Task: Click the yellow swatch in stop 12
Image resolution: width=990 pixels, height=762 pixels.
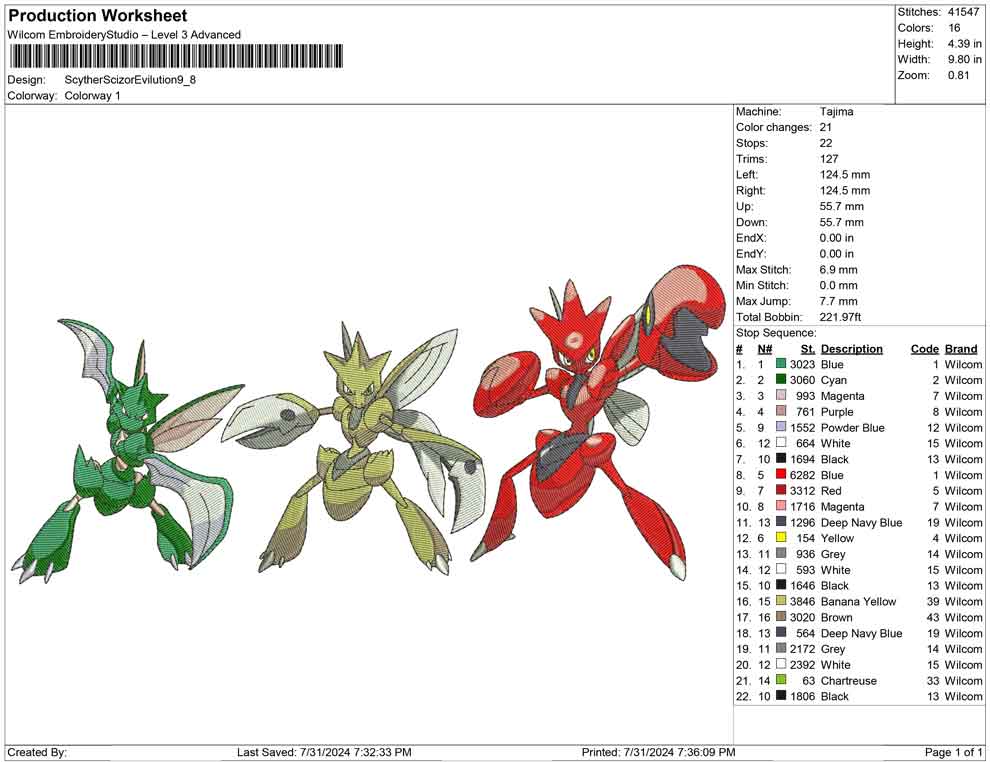Action: pyautogui.click(x=781, y=537)
